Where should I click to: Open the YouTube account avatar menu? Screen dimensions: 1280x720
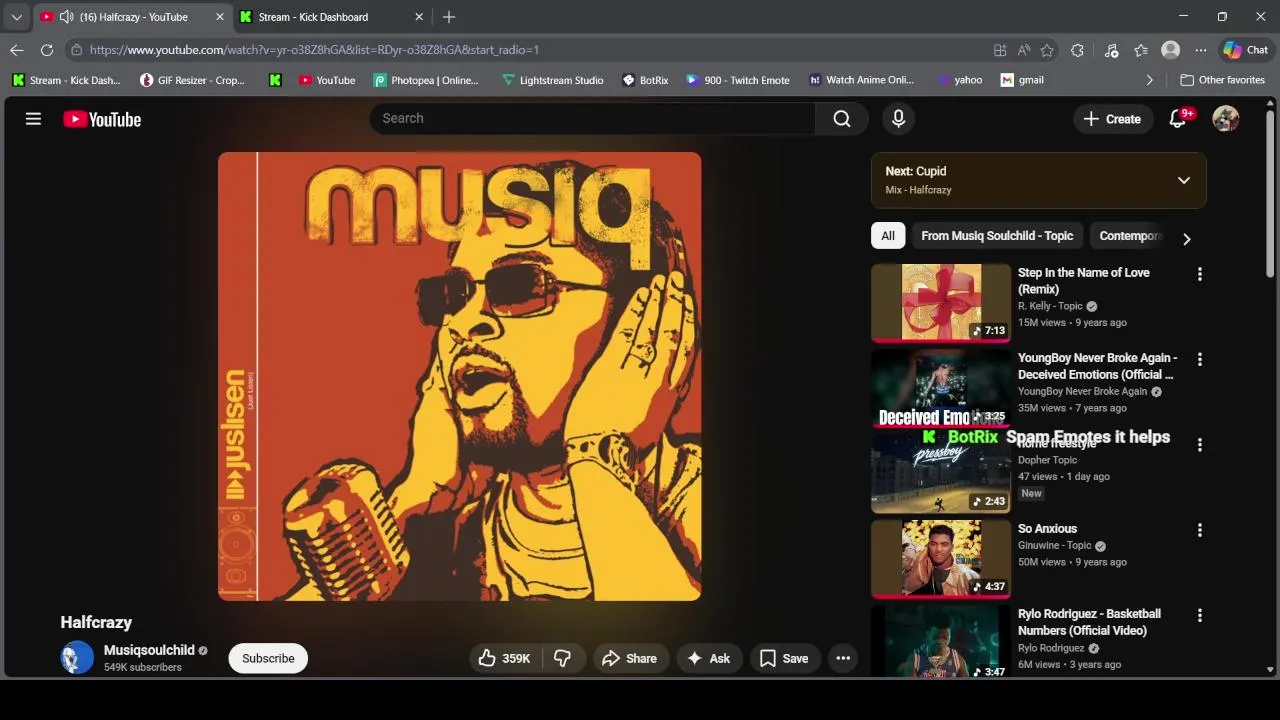click(x=1226, y=119)
